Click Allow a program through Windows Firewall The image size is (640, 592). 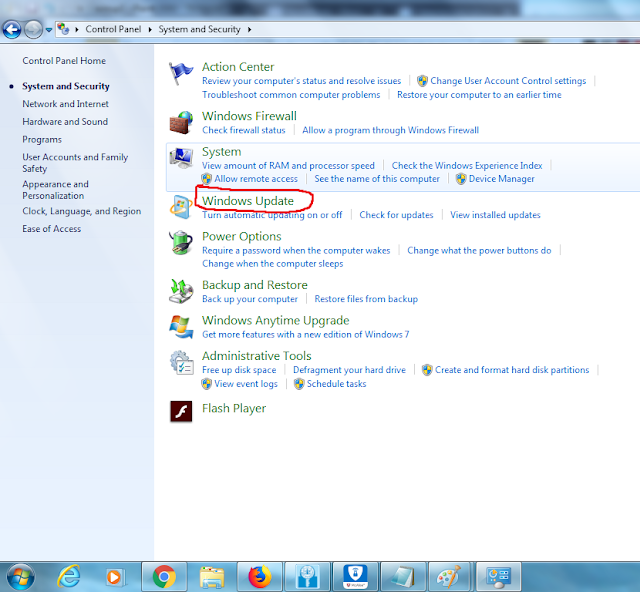pos(390,130)
